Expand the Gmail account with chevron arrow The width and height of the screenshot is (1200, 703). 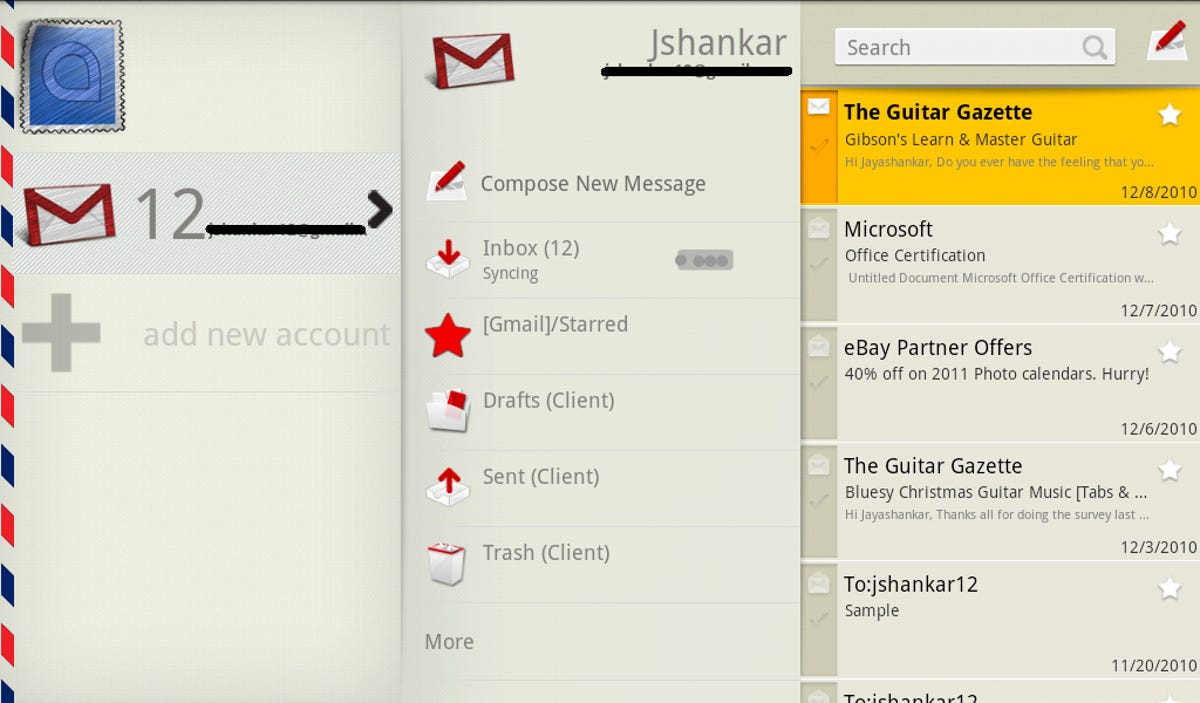pos(379,209)
